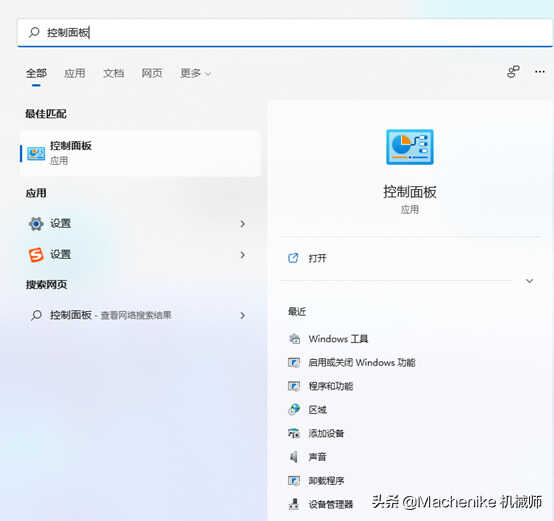
Task: Open the Windows 工具 recent item icon
Action: point(294,339)
